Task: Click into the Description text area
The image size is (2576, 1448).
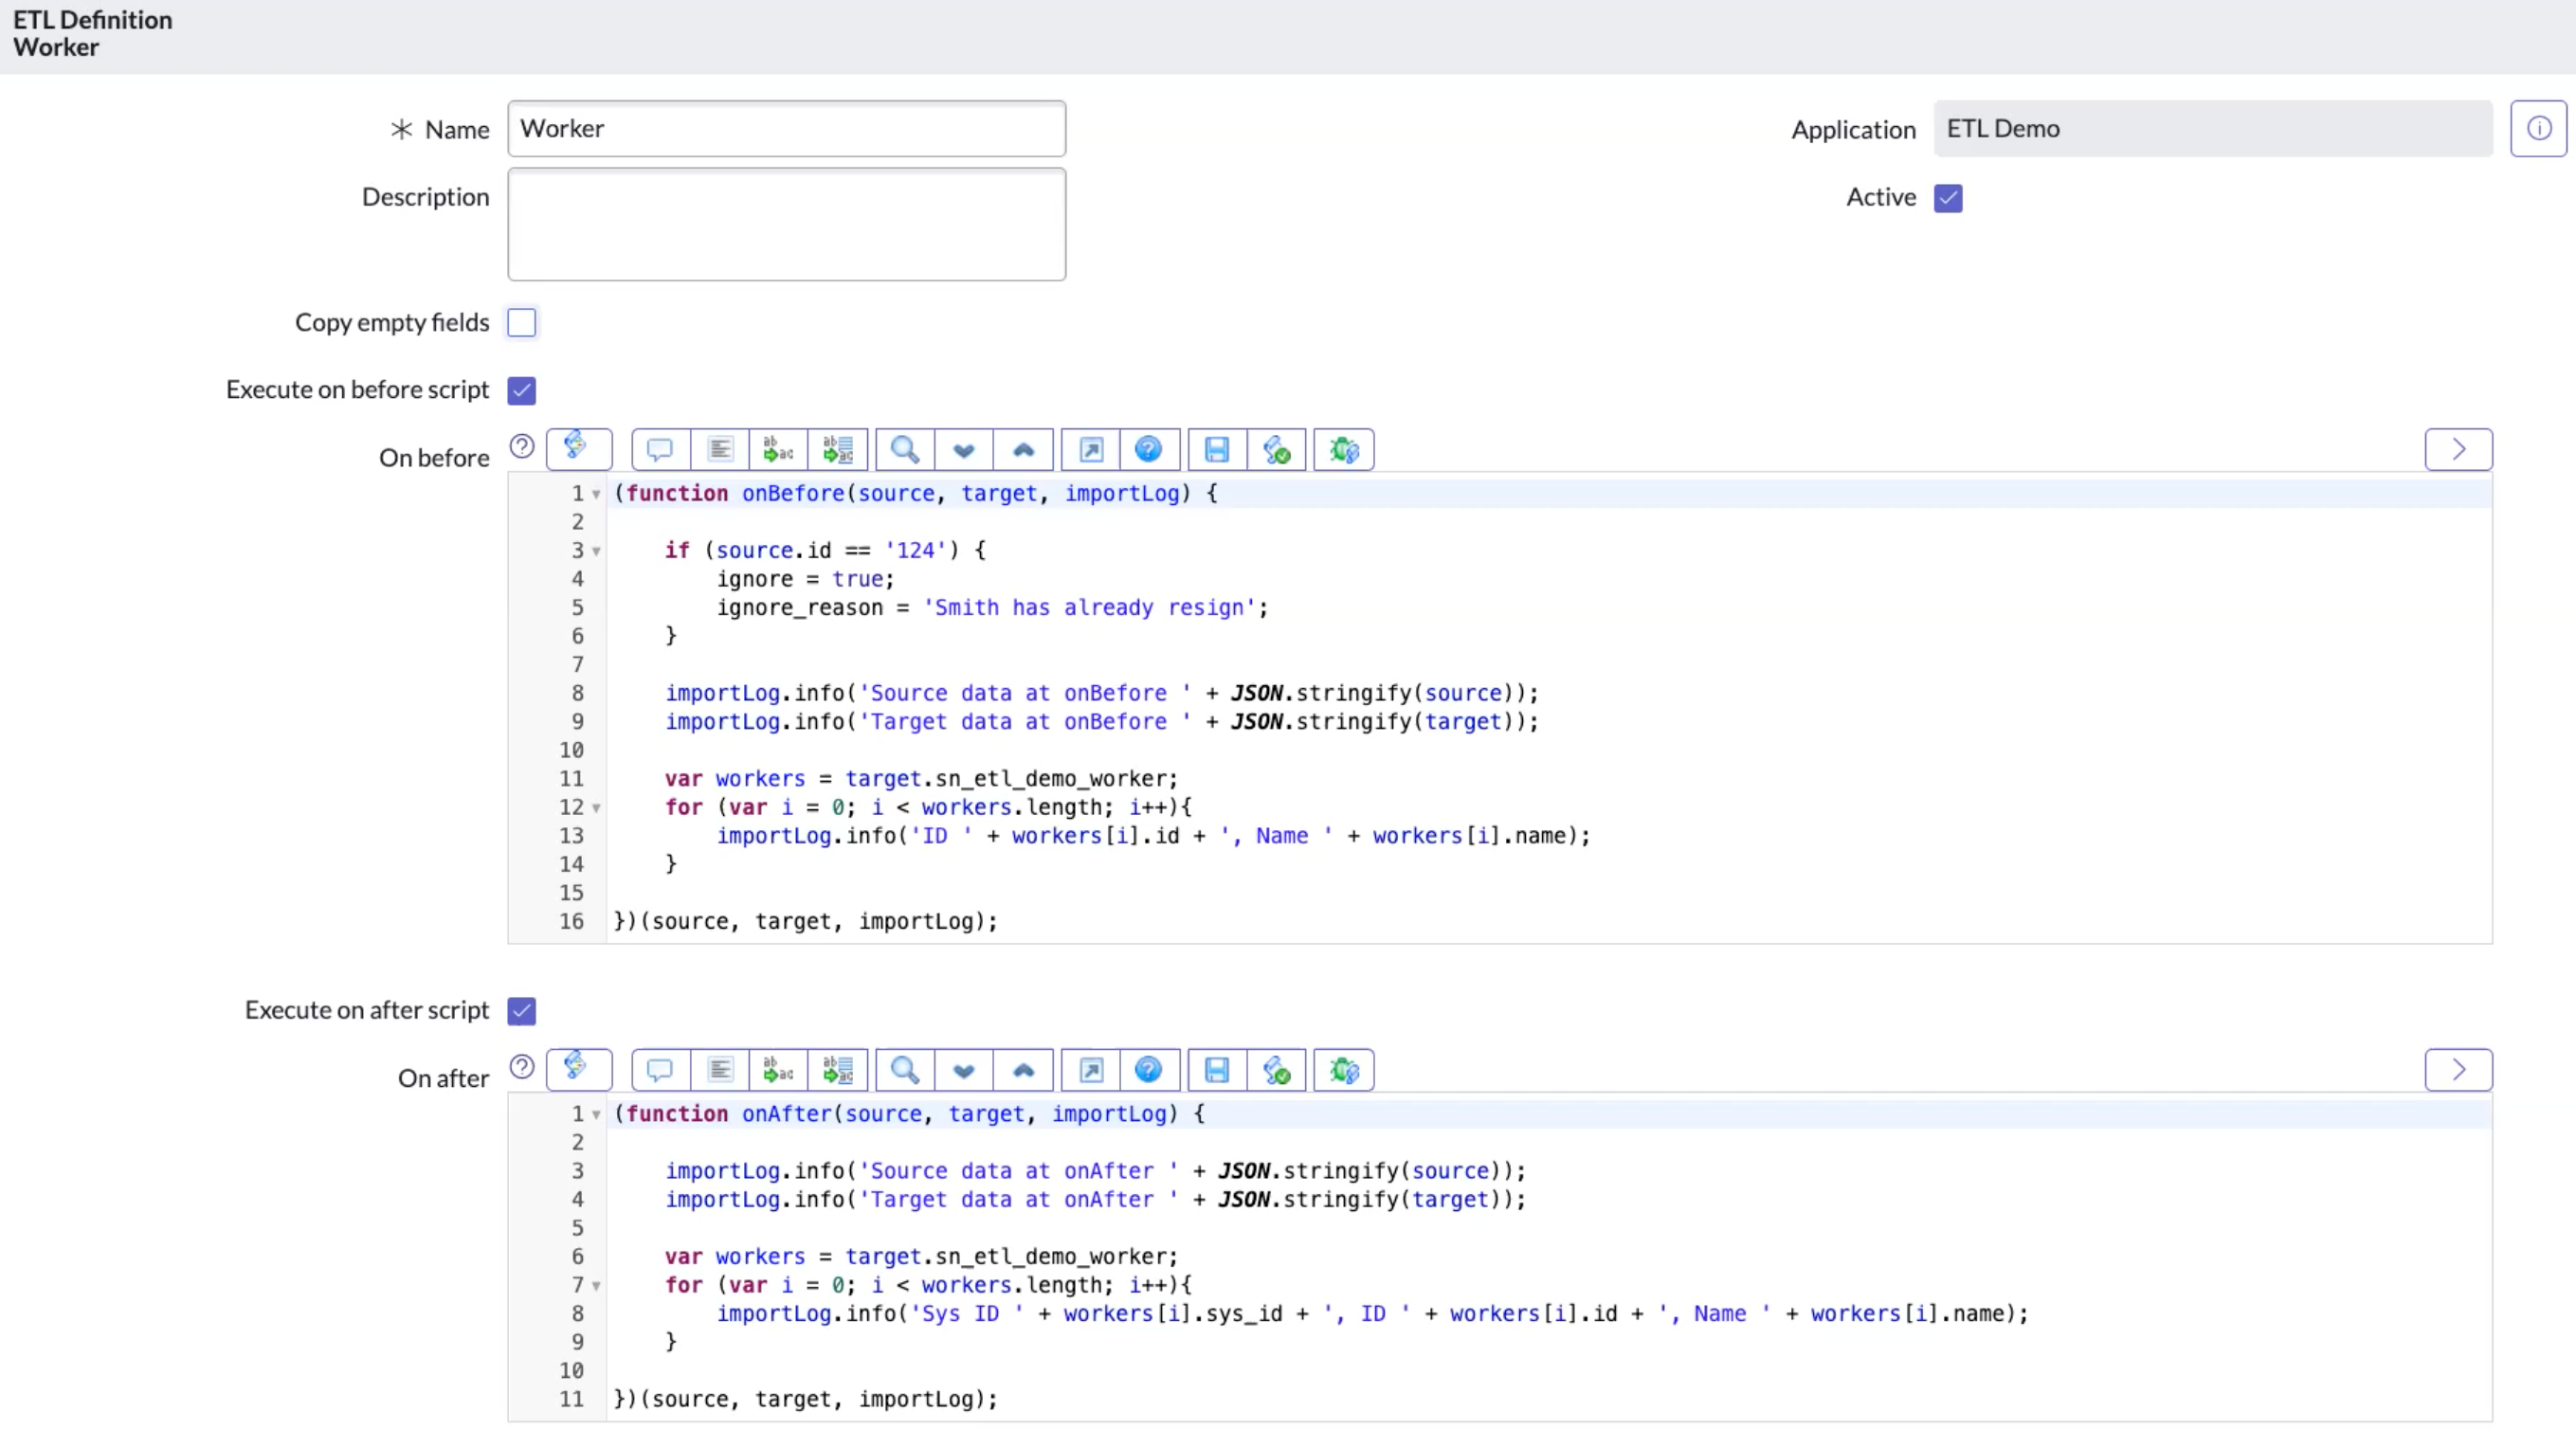Action: 787,224
